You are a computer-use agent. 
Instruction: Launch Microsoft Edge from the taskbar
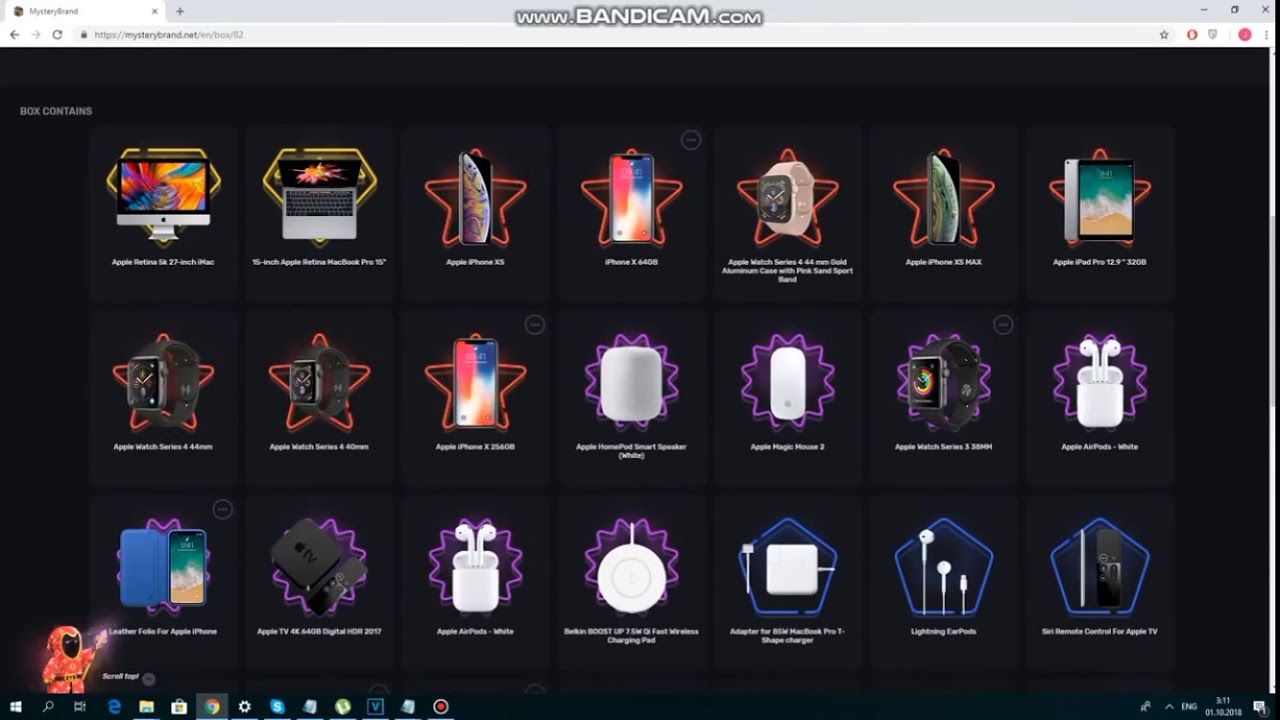114,706
